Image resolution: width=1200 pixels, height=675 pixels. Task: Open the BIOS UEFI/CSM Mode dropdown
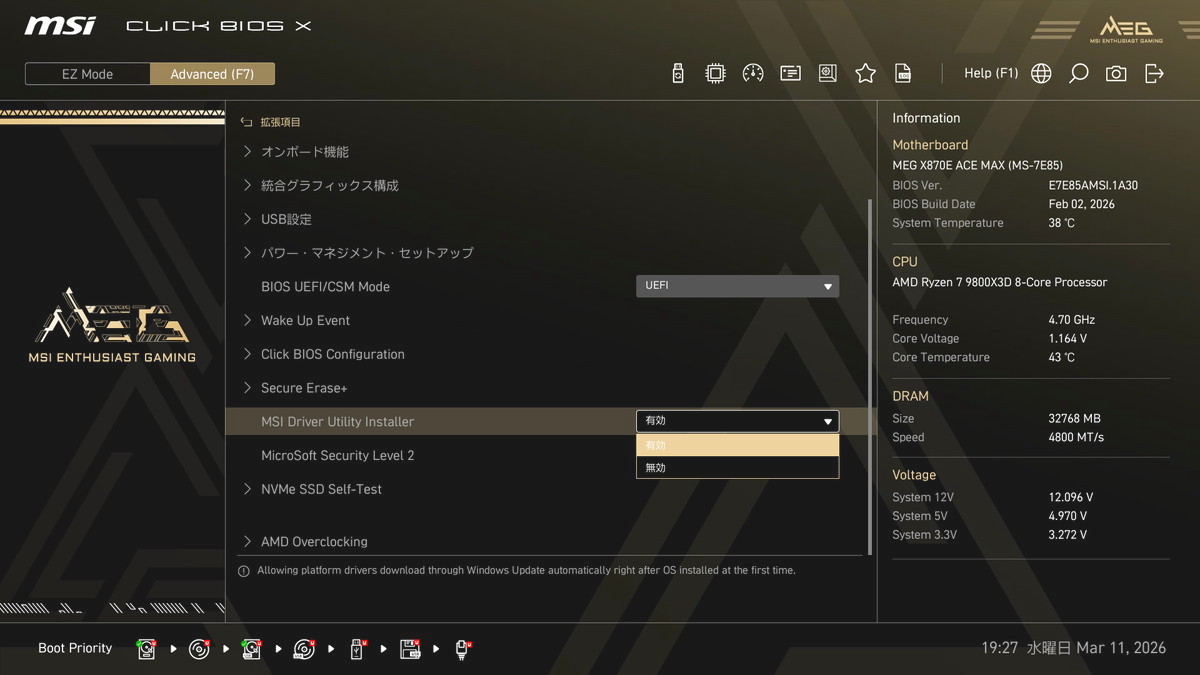point(737,286)
